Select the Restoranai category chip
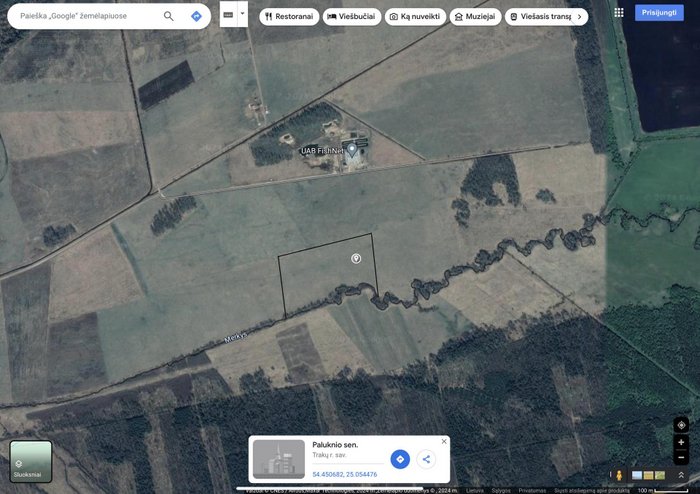The image size is (700, 494). (x=289, y=17)
